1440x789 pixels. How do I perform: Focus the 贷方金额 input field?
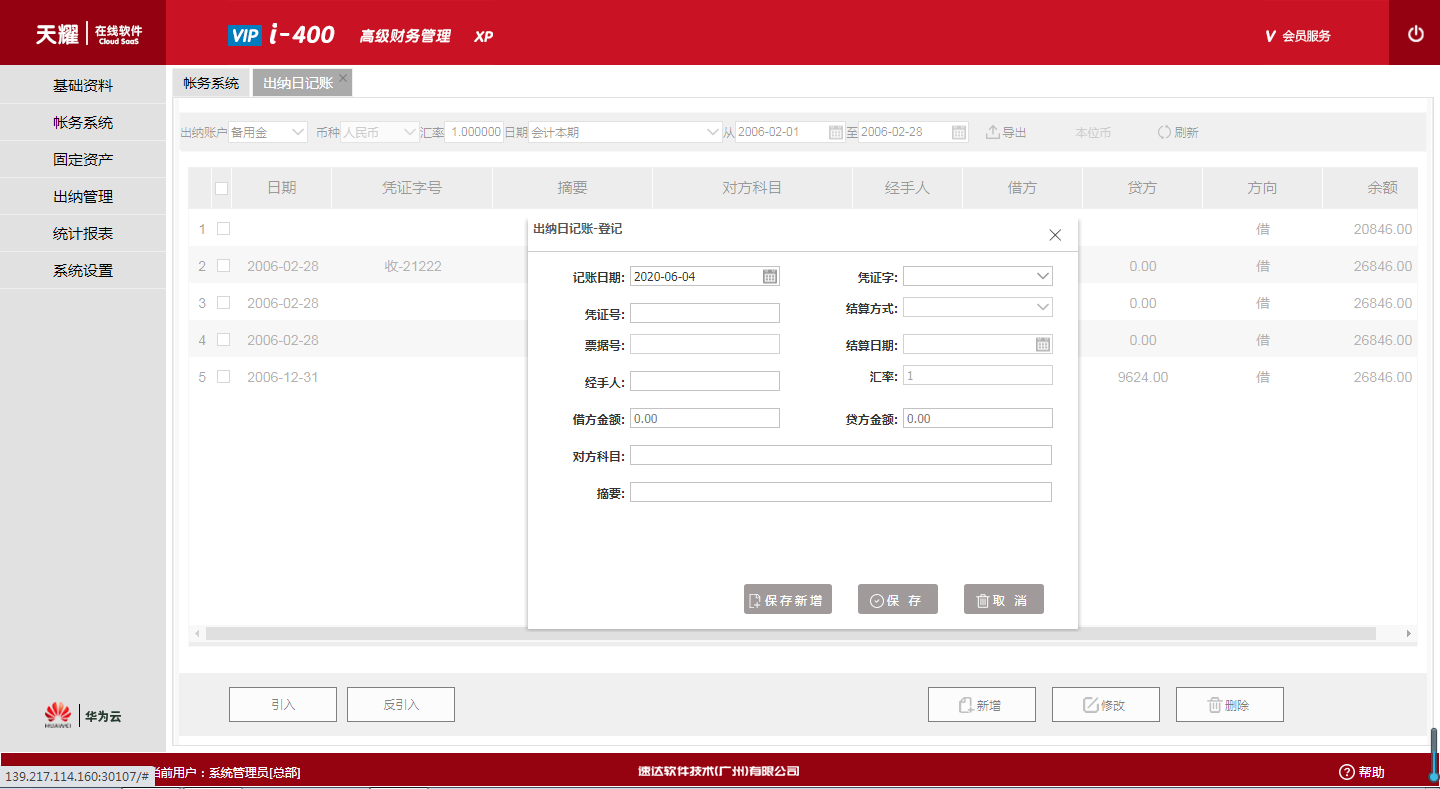coord(978,418)
